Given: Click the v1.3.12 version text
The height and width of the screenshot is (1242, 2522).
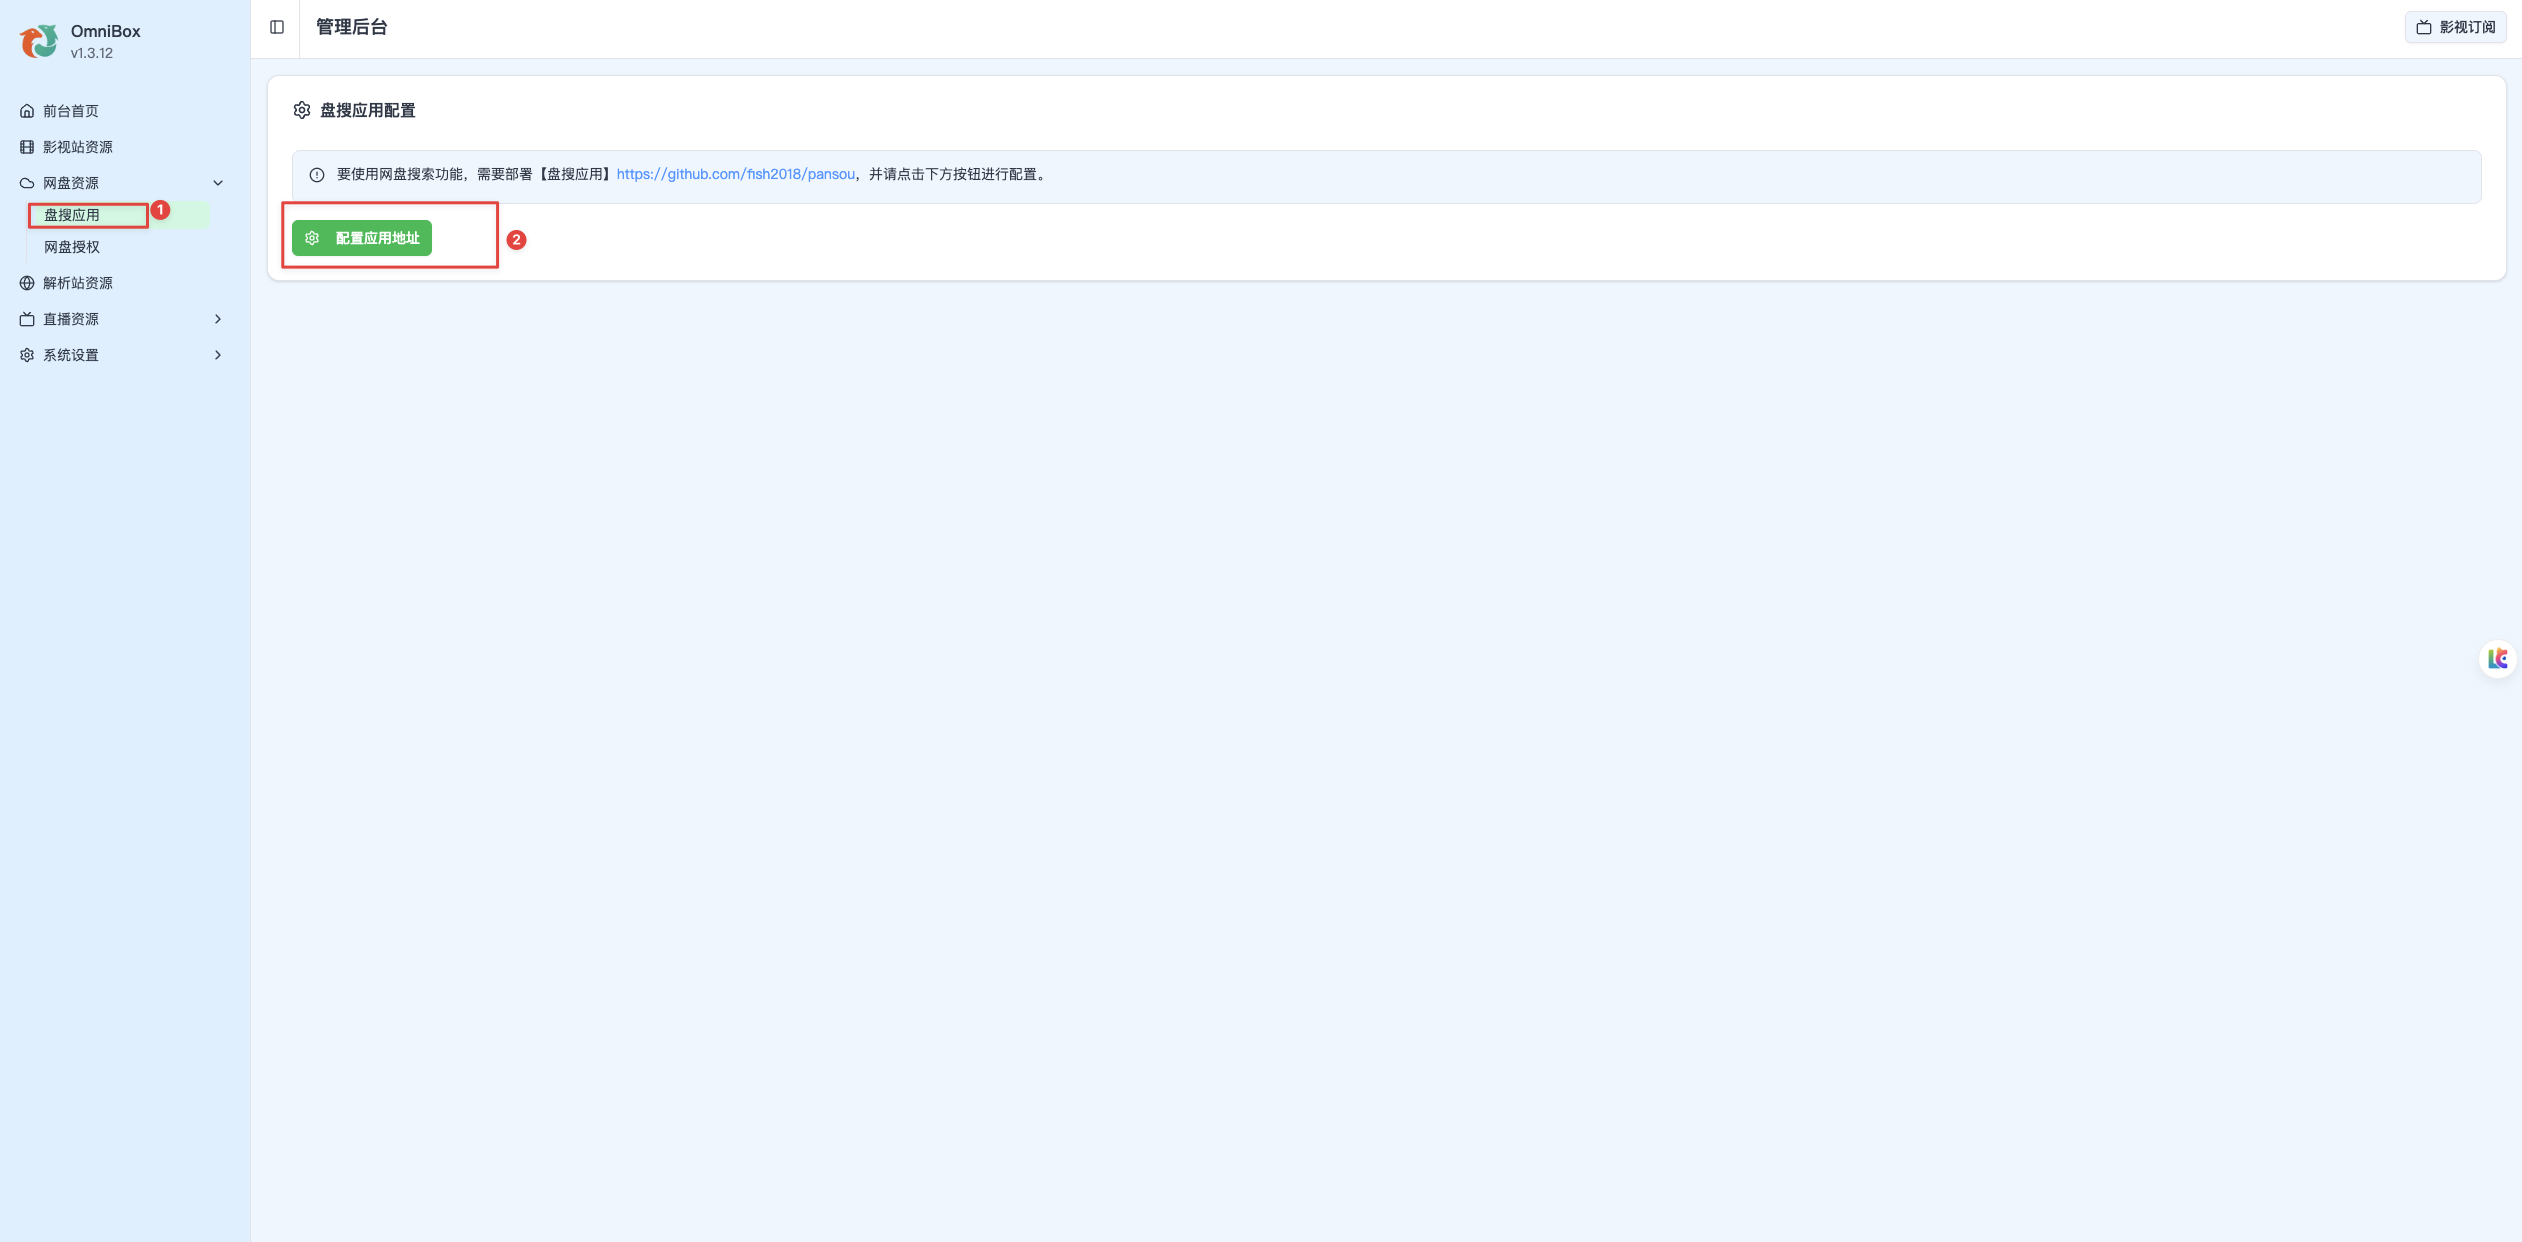Looking at the screenshot, I should pos(92,53).
